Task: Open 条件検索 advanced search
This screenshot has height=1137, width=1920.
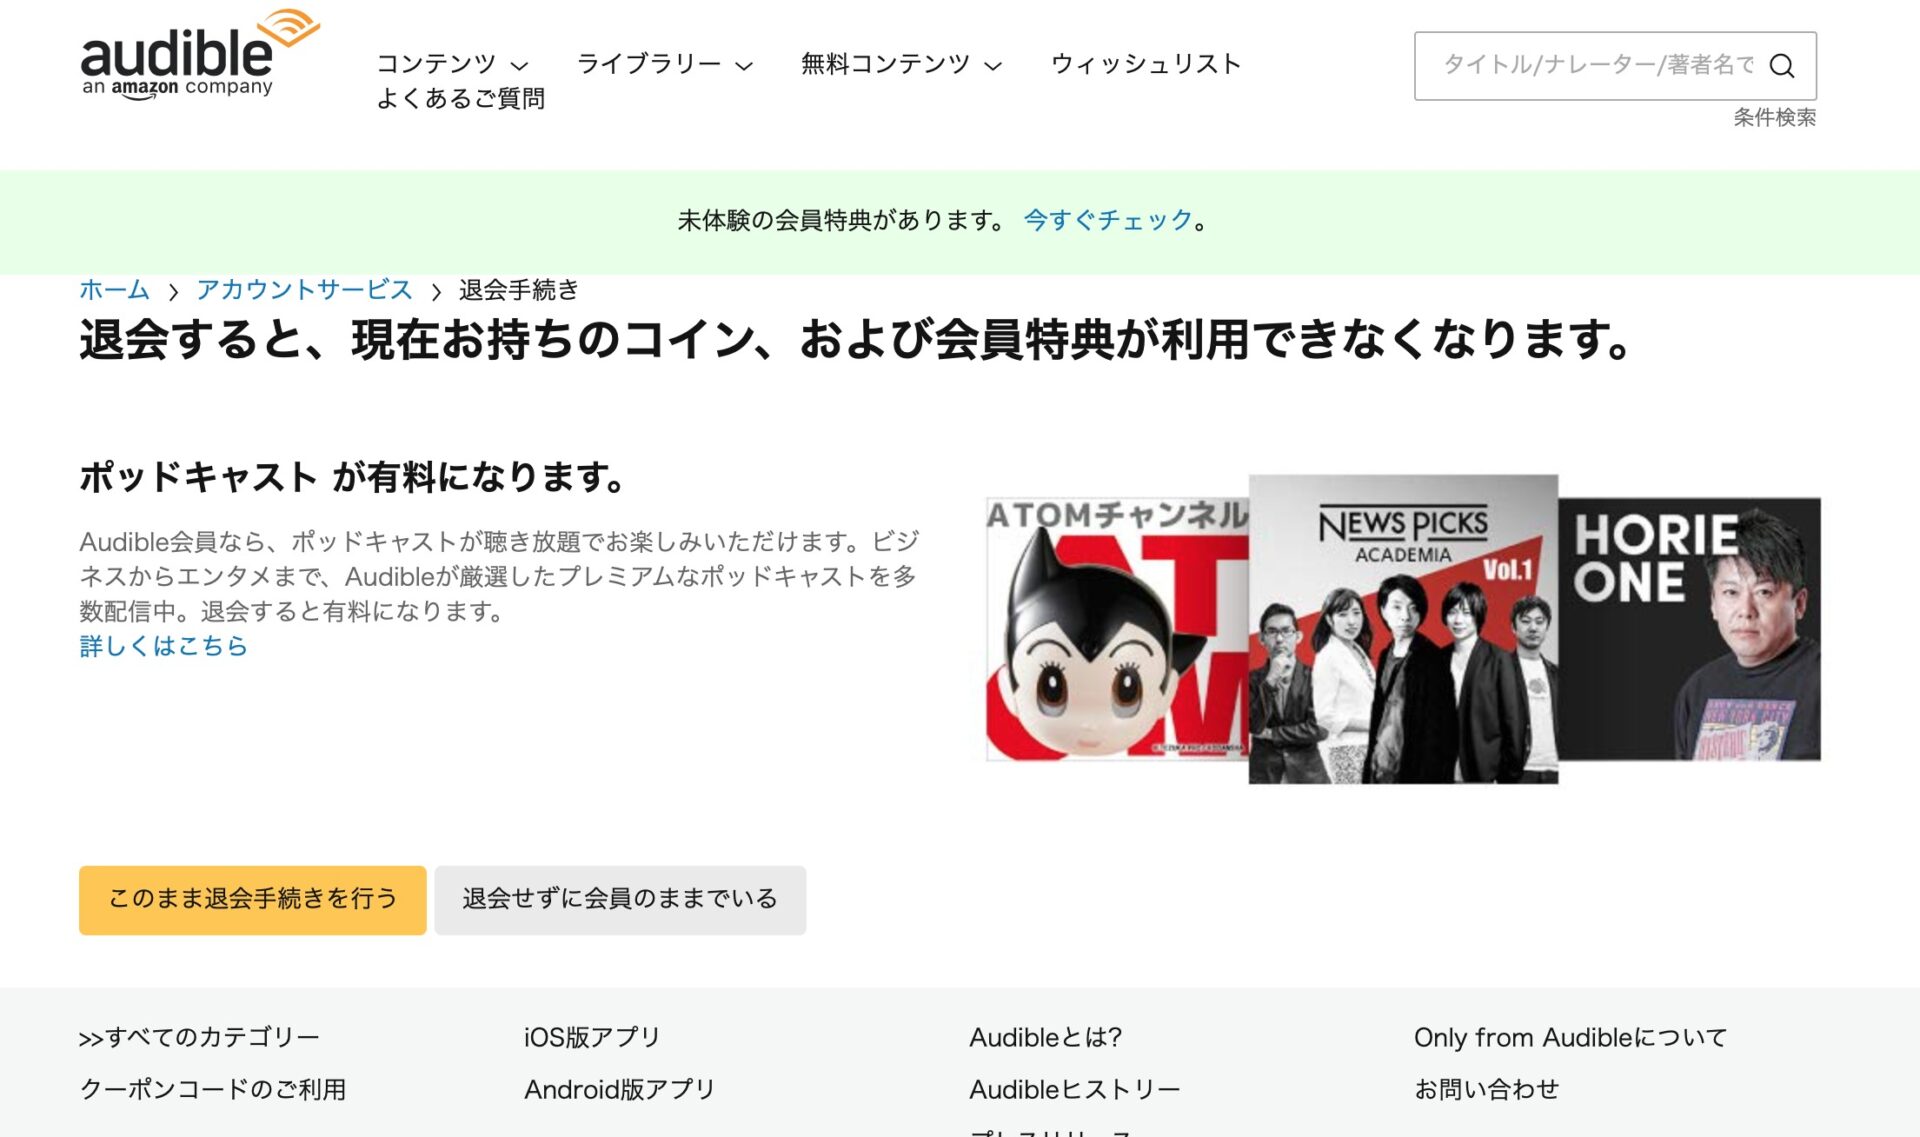Action: tap(1774, 117)
